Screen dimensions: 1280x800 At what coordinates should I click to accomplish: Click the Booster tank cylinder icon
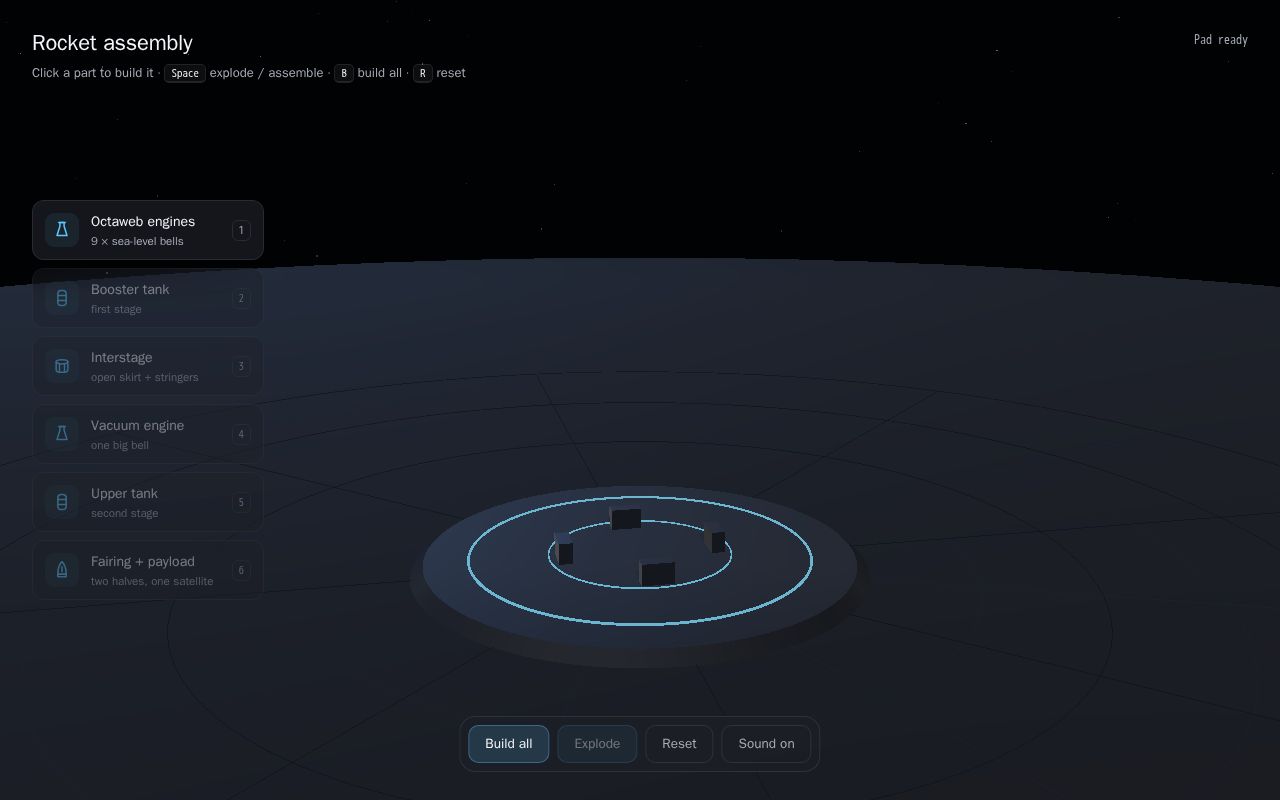(x=61, y=298)
